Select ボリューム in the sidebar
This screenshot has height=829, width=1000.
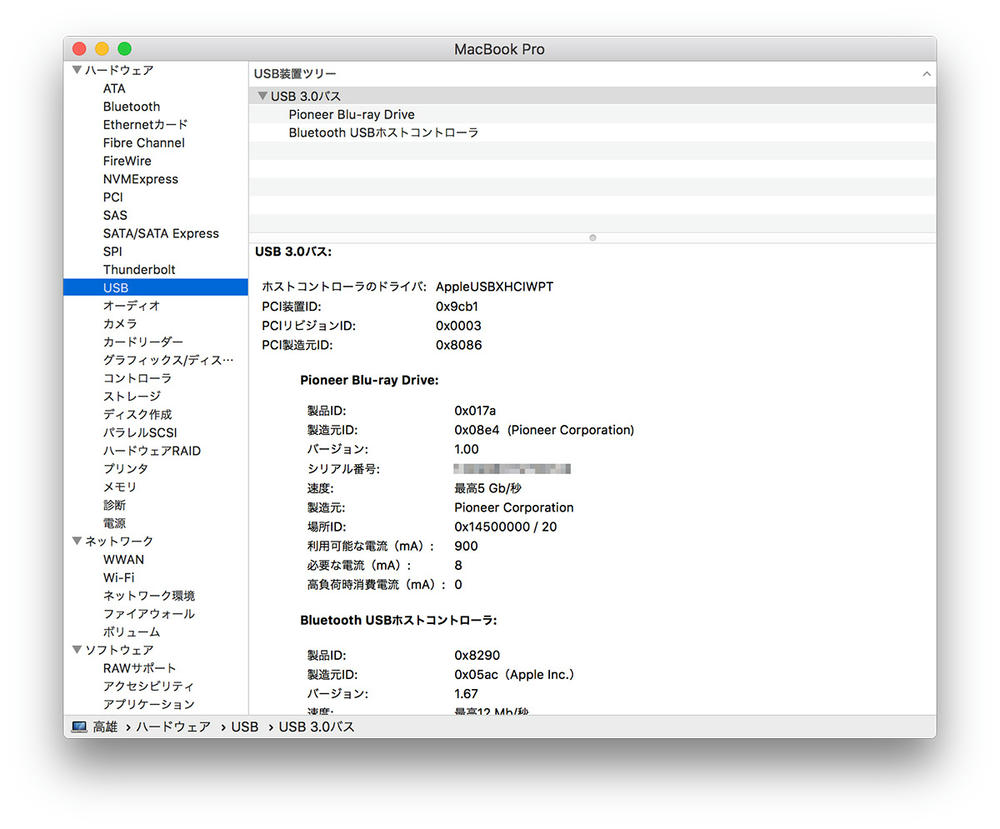[131, 632]
